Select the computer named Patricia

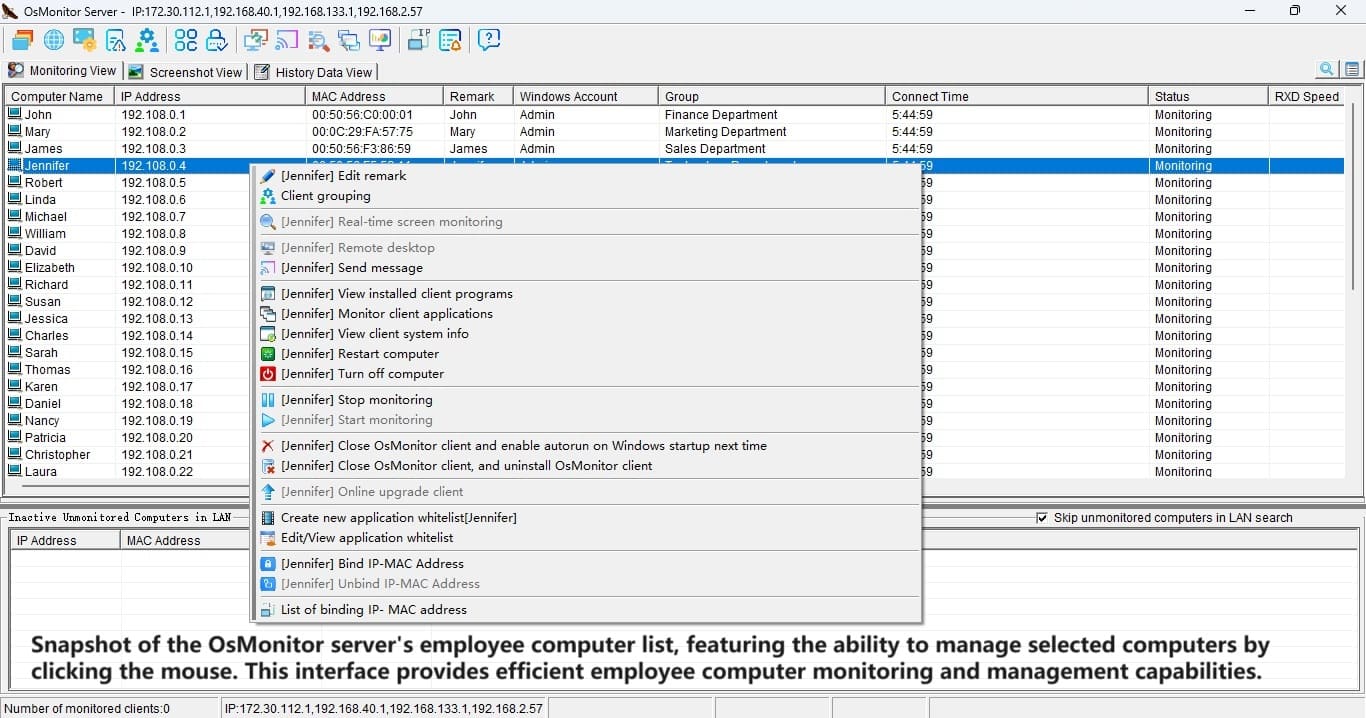click(x=45, y=438)
